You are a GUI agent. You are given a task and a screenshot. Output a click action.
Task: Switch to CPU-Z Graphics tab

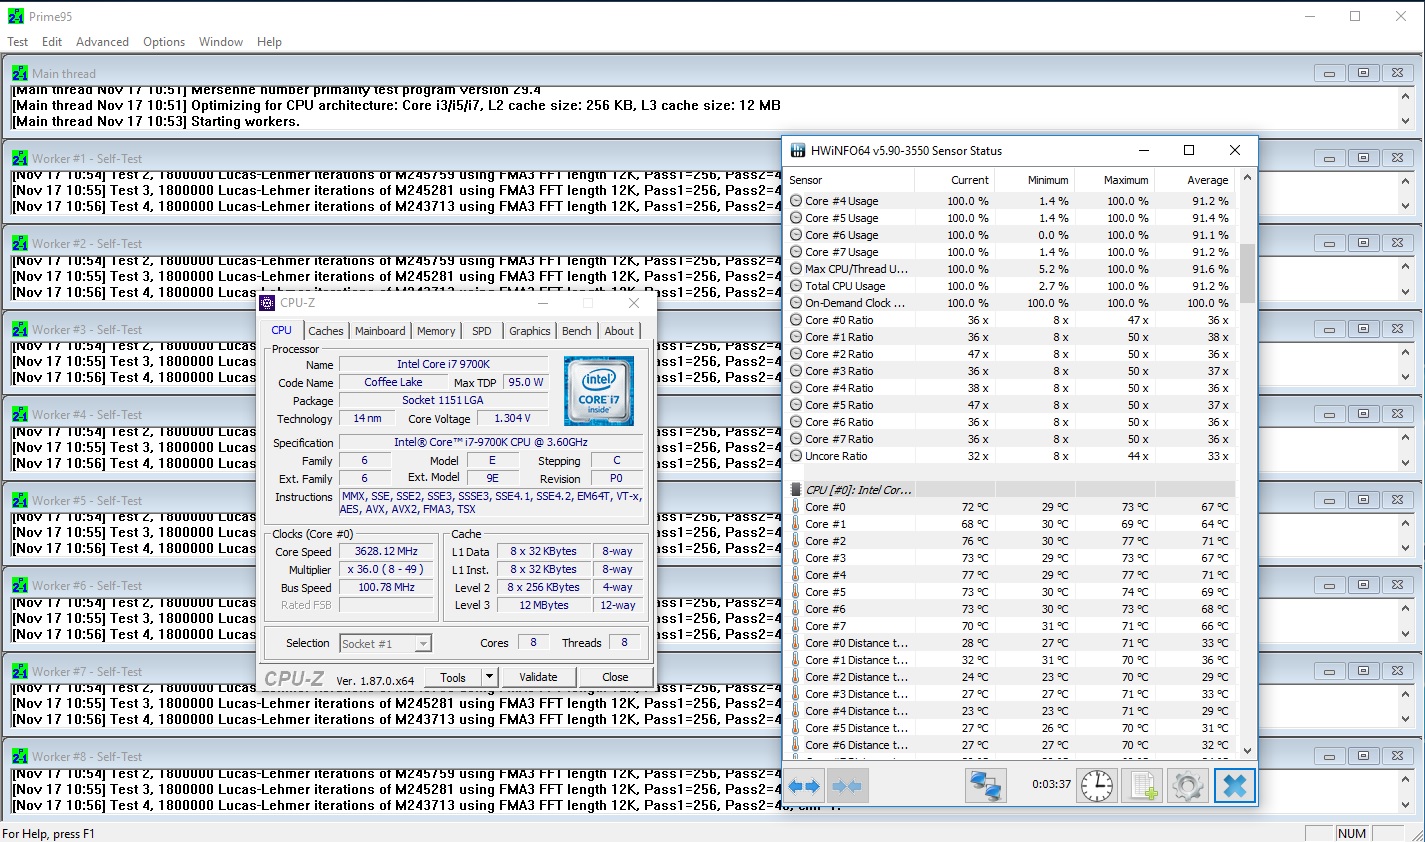[529, 331]
